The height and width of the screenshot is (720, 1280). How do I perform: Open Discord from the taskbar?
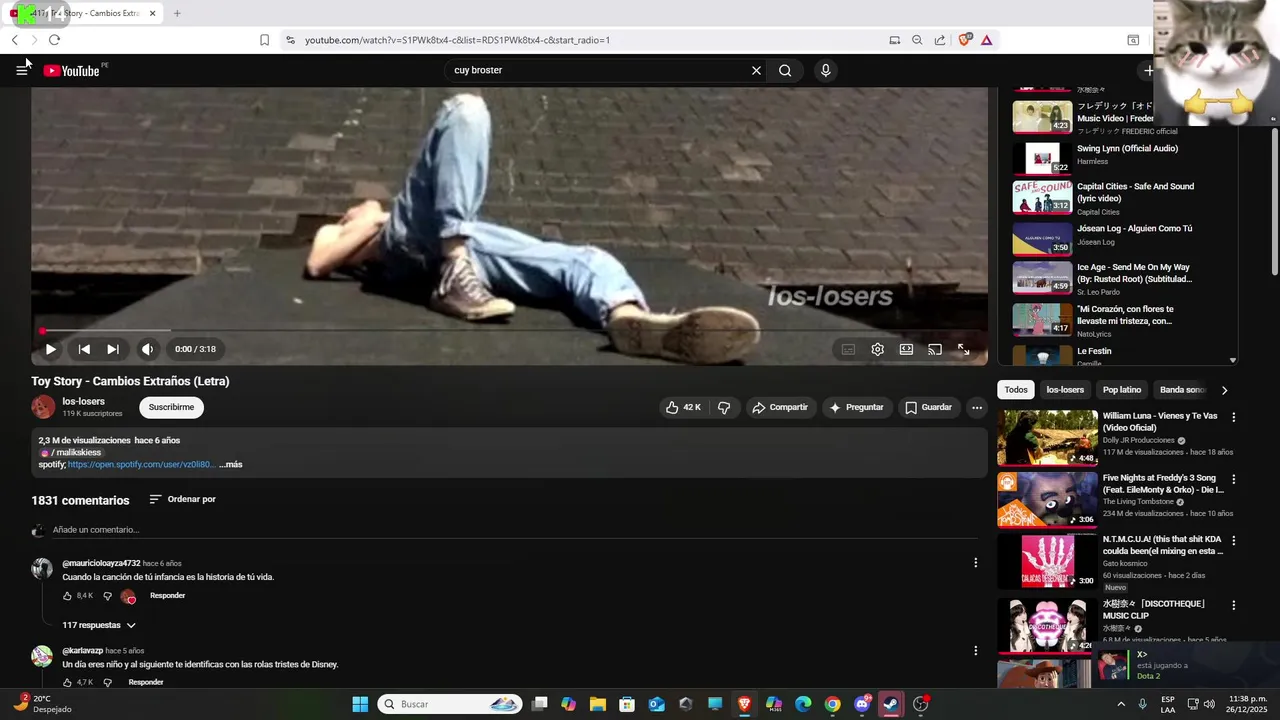tap(862, 704)
